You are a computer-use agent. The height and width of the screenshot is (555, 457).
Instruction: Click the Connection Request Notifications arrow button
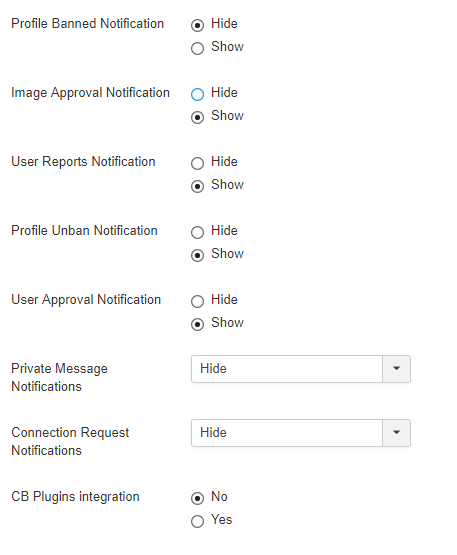396,433
